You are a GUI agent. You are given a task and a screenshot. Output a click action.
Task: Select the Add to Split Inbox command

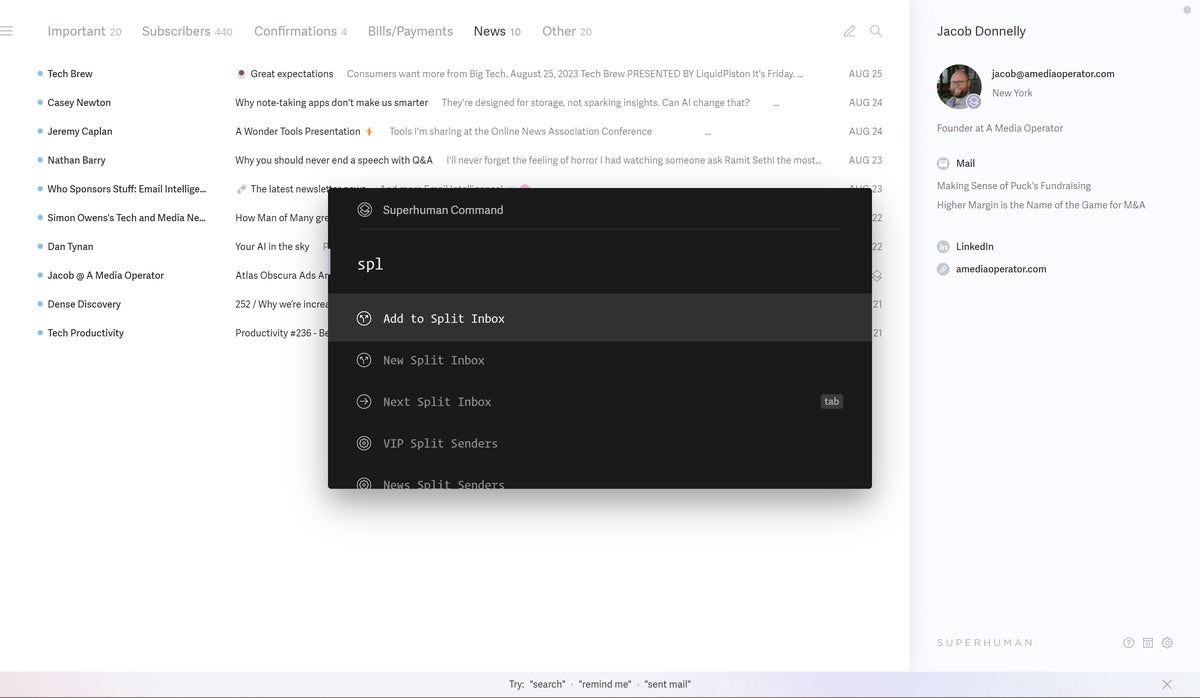(600, 318)
